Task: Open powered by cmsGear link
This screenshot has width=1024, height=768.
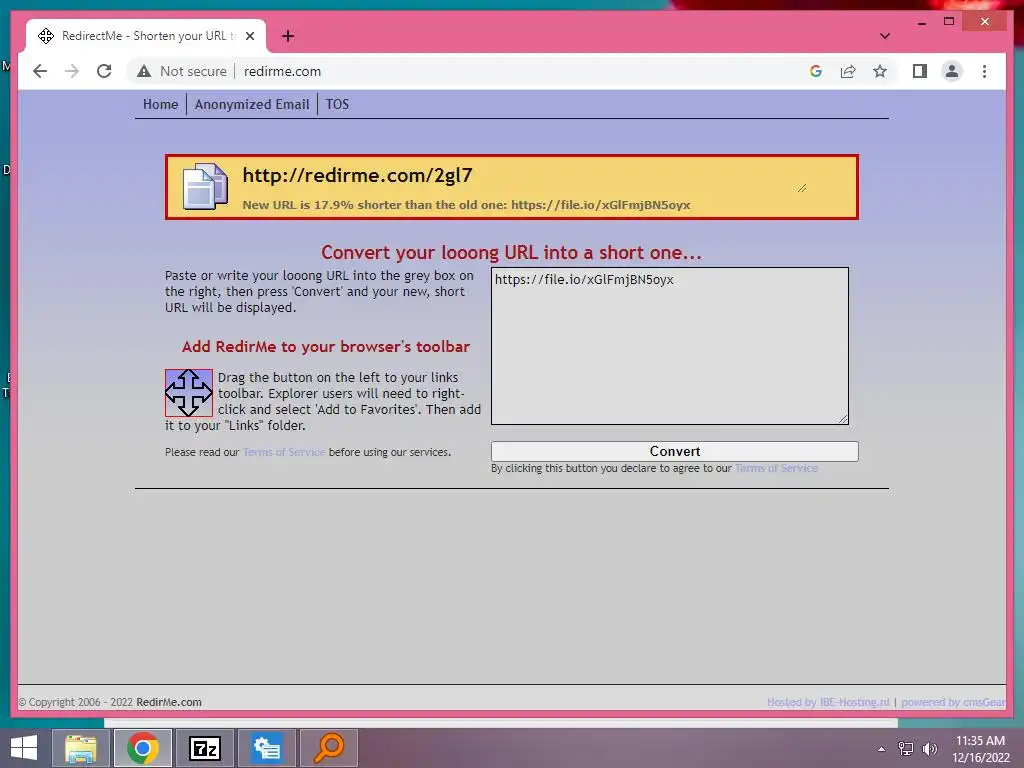Action: [x=953, y=702]
